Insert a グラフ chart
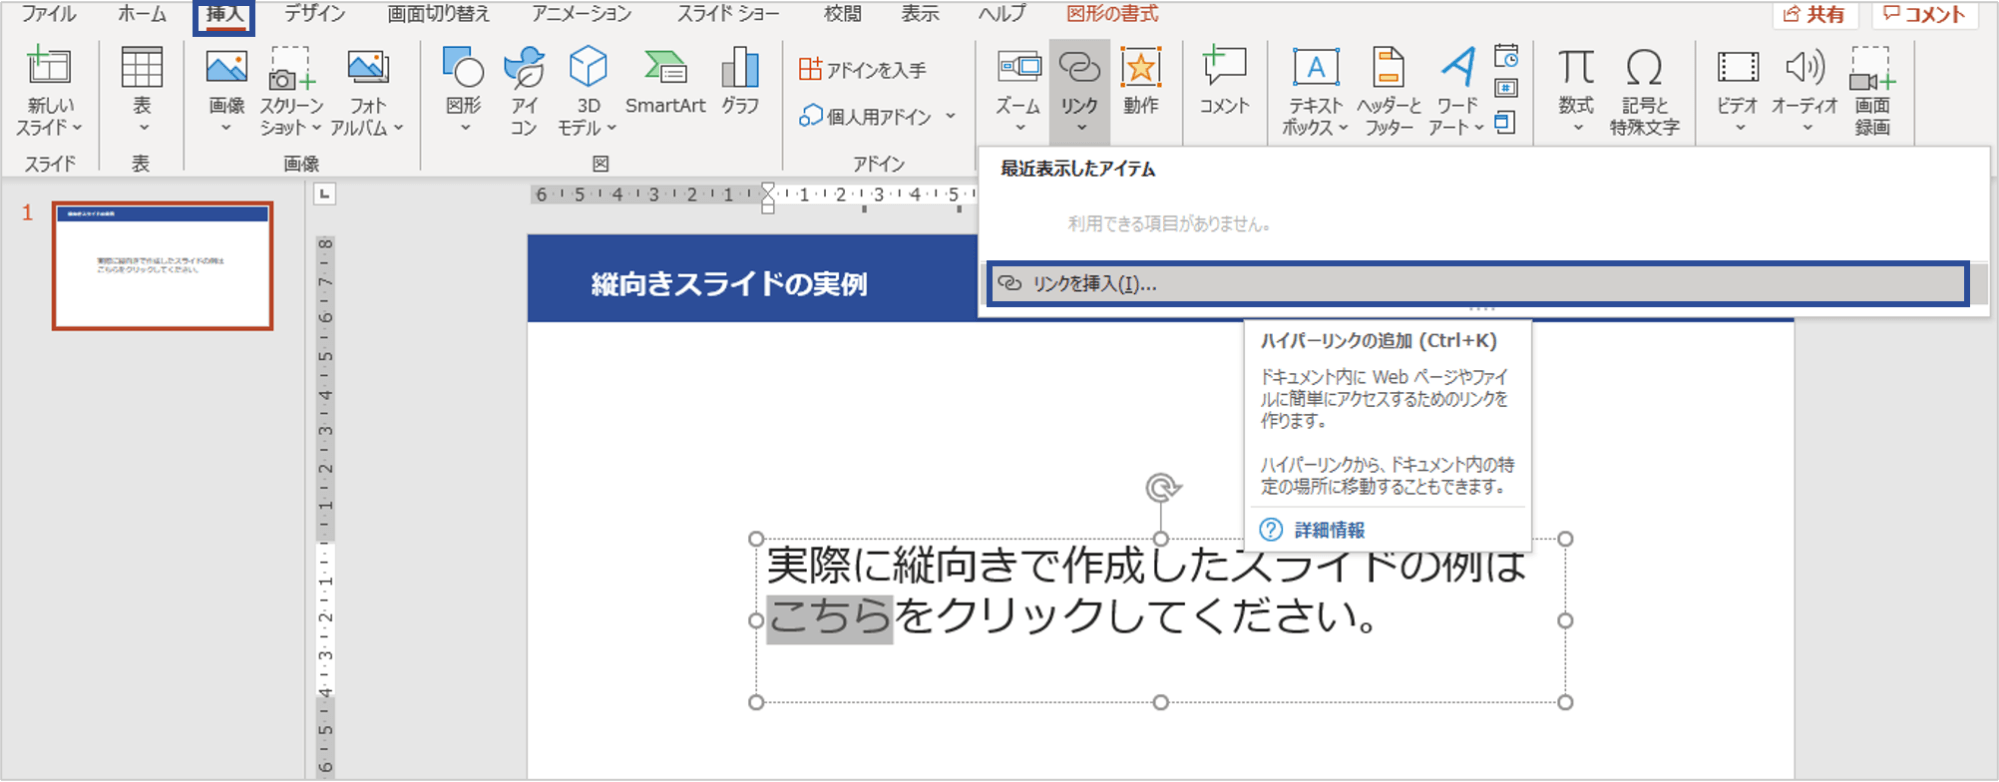1999x782 pixels. pos(740,81)
